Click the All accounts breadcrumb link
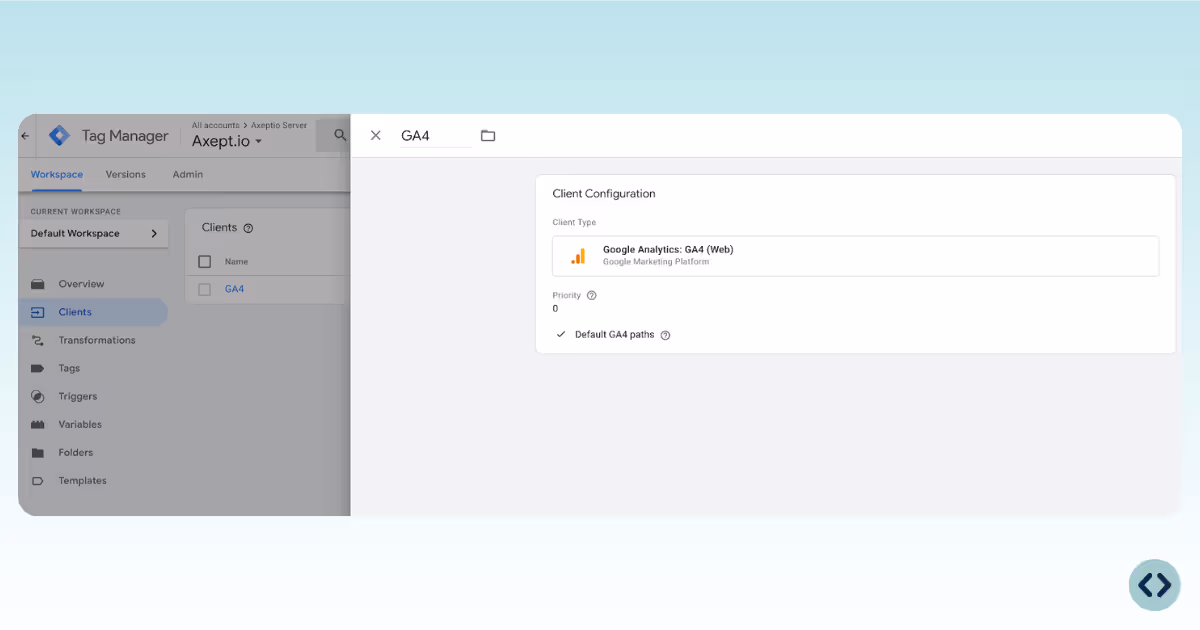Image resolution: width=1200 pixels, height=630 pixels. click(216, 126)
